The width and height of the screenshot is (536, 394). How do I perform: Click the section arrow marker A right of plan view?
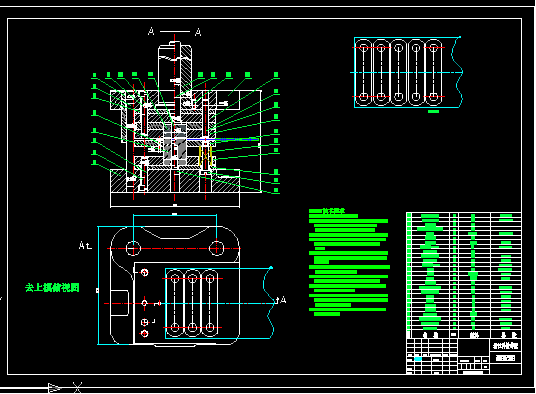[281, 300]
